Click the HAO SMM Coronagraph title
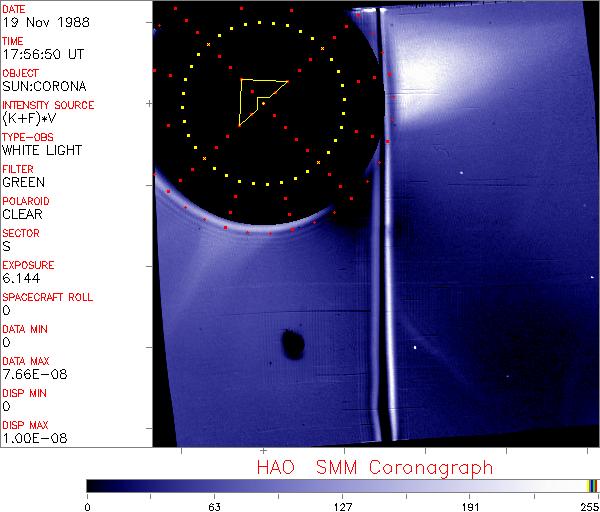 point(374,467)
